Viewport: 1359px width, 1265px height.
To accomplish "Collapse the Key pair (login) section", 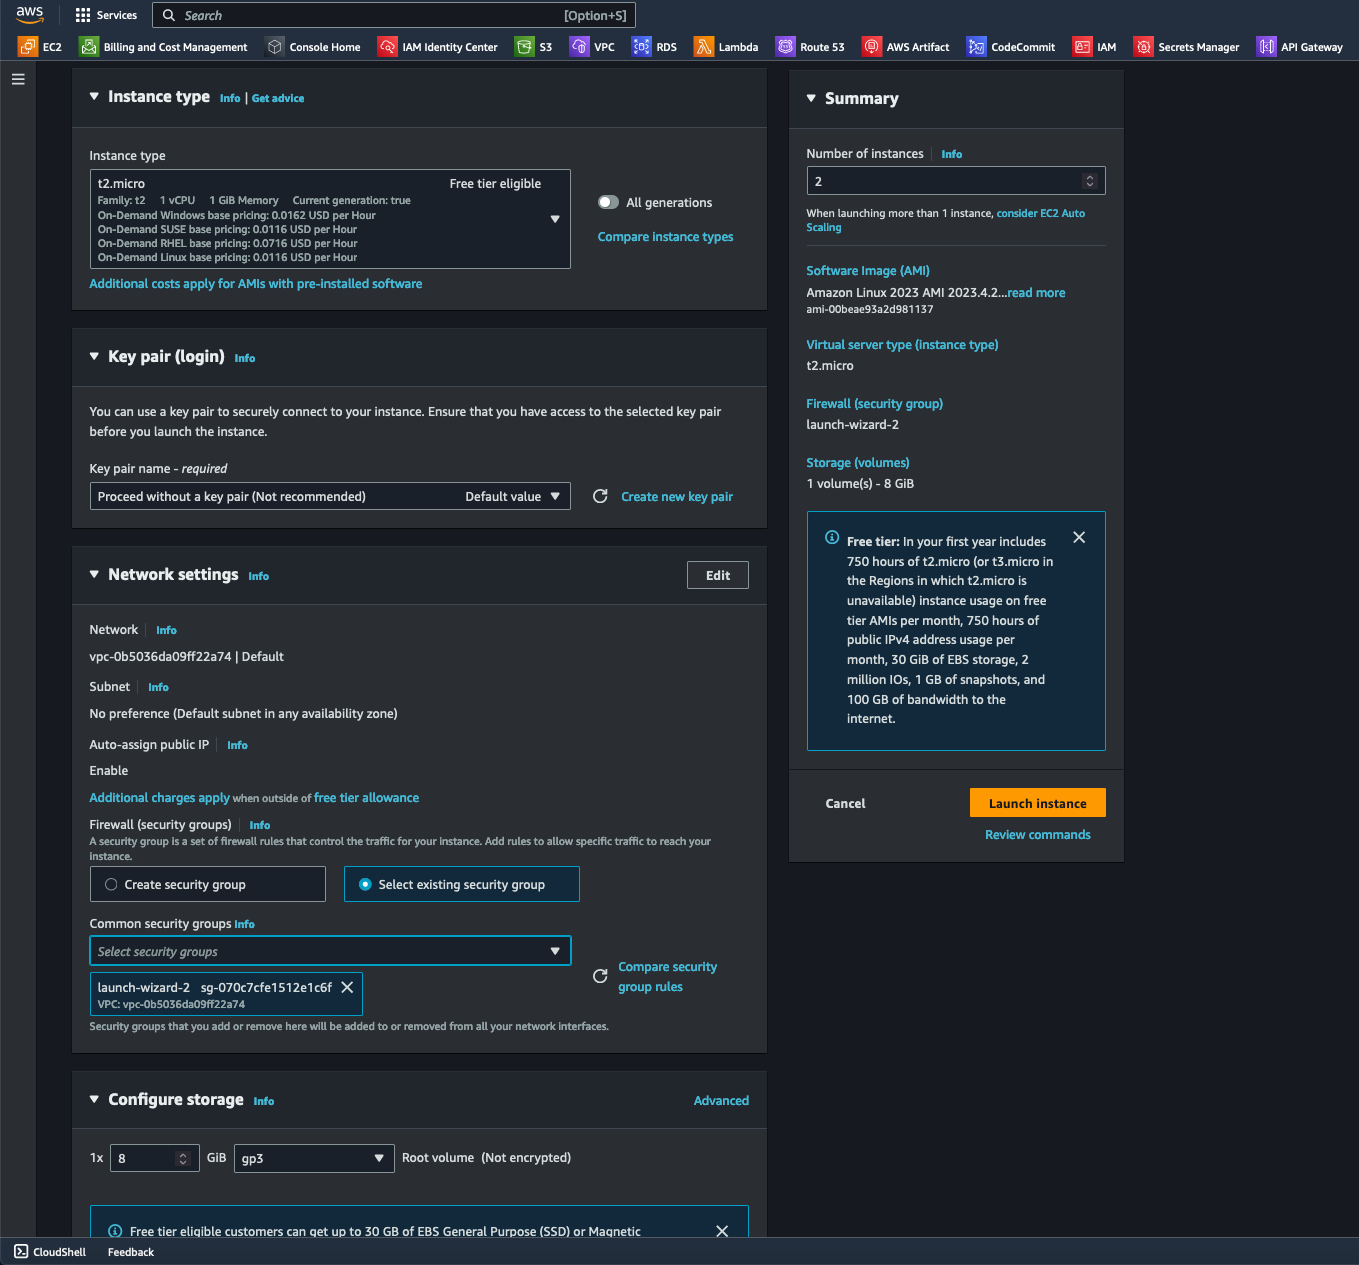I will (94, 356).
